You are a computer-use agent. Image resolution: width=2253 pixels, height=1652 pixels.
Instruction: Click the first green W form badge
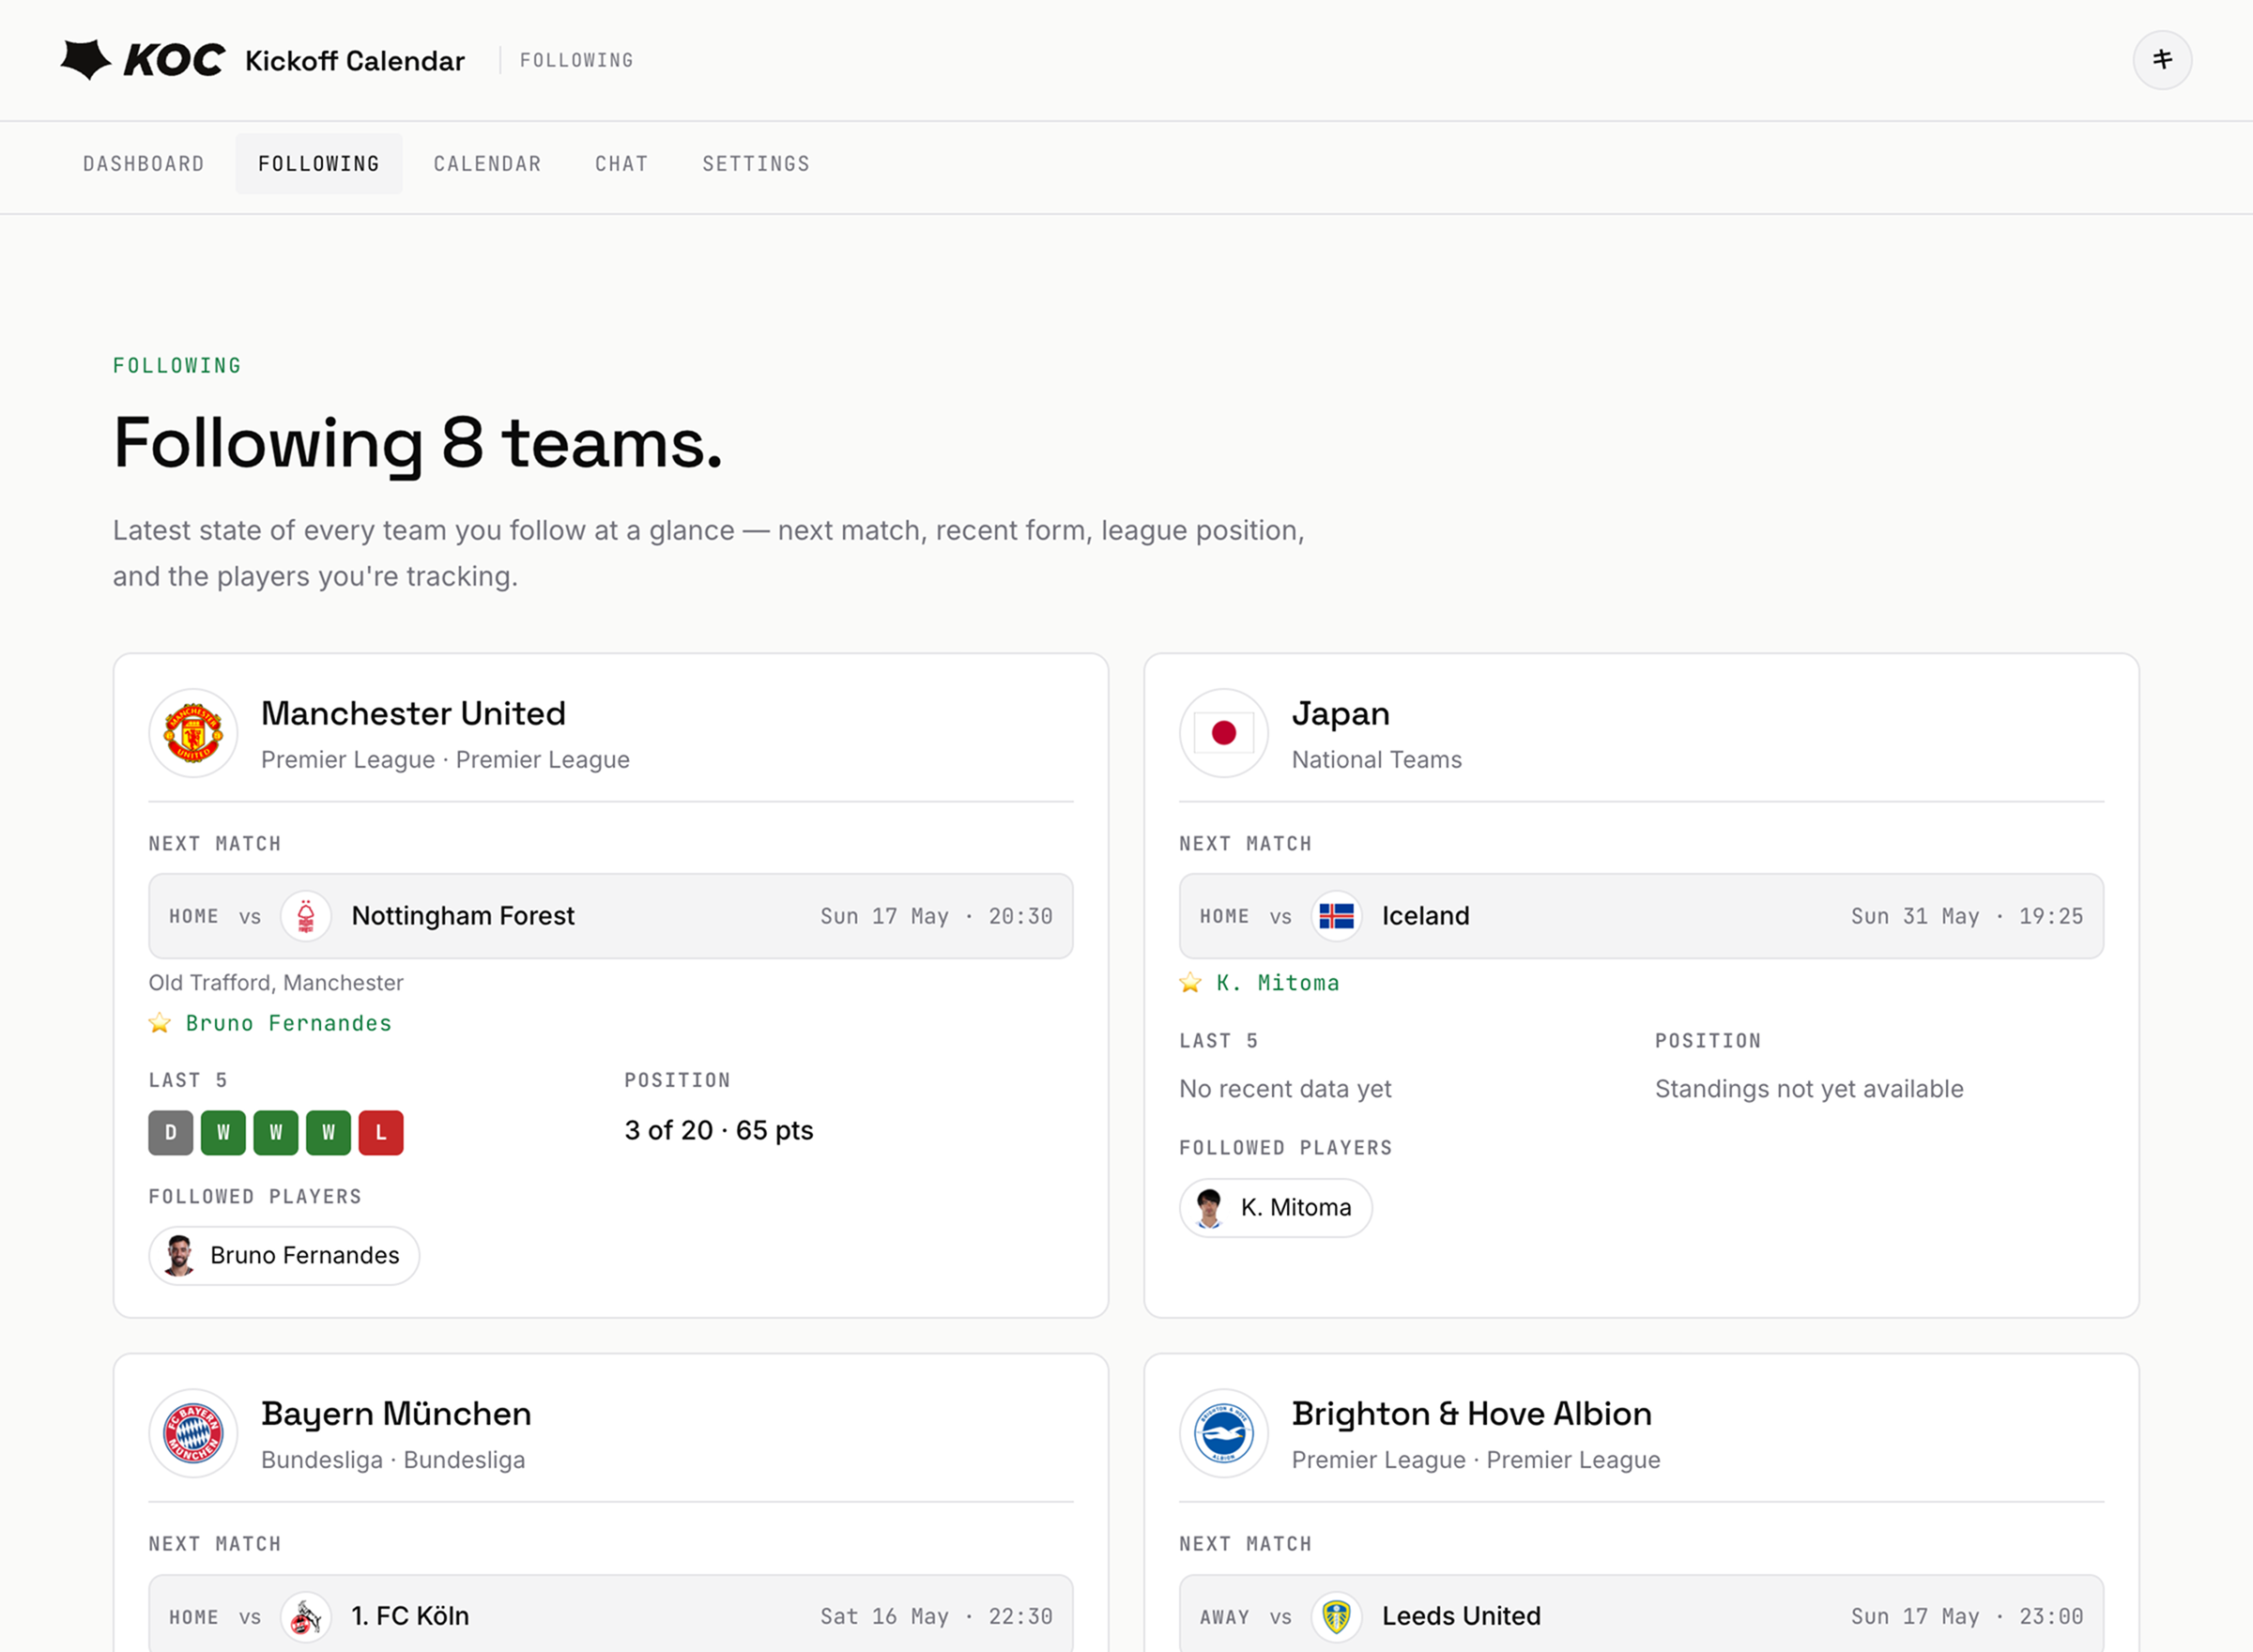[x=223, y=1133]
